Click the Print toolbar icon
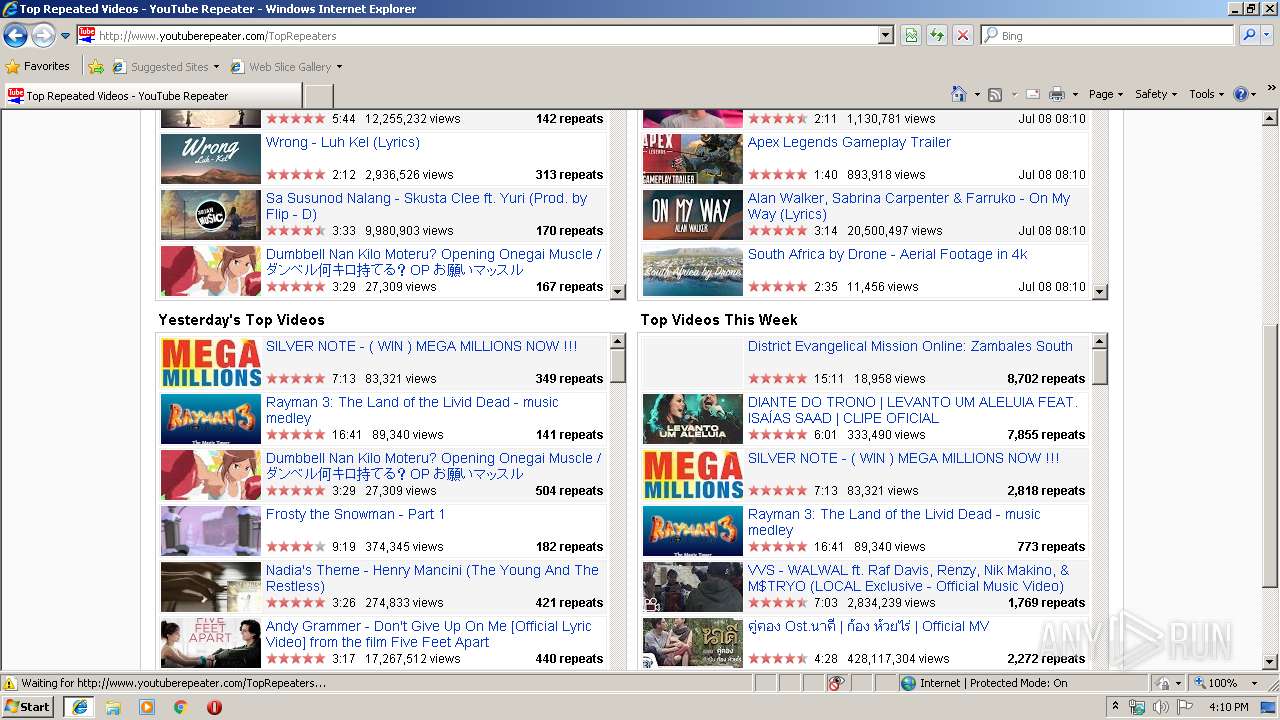This screenshot has width=1280, height=720. coord(1057,94)
